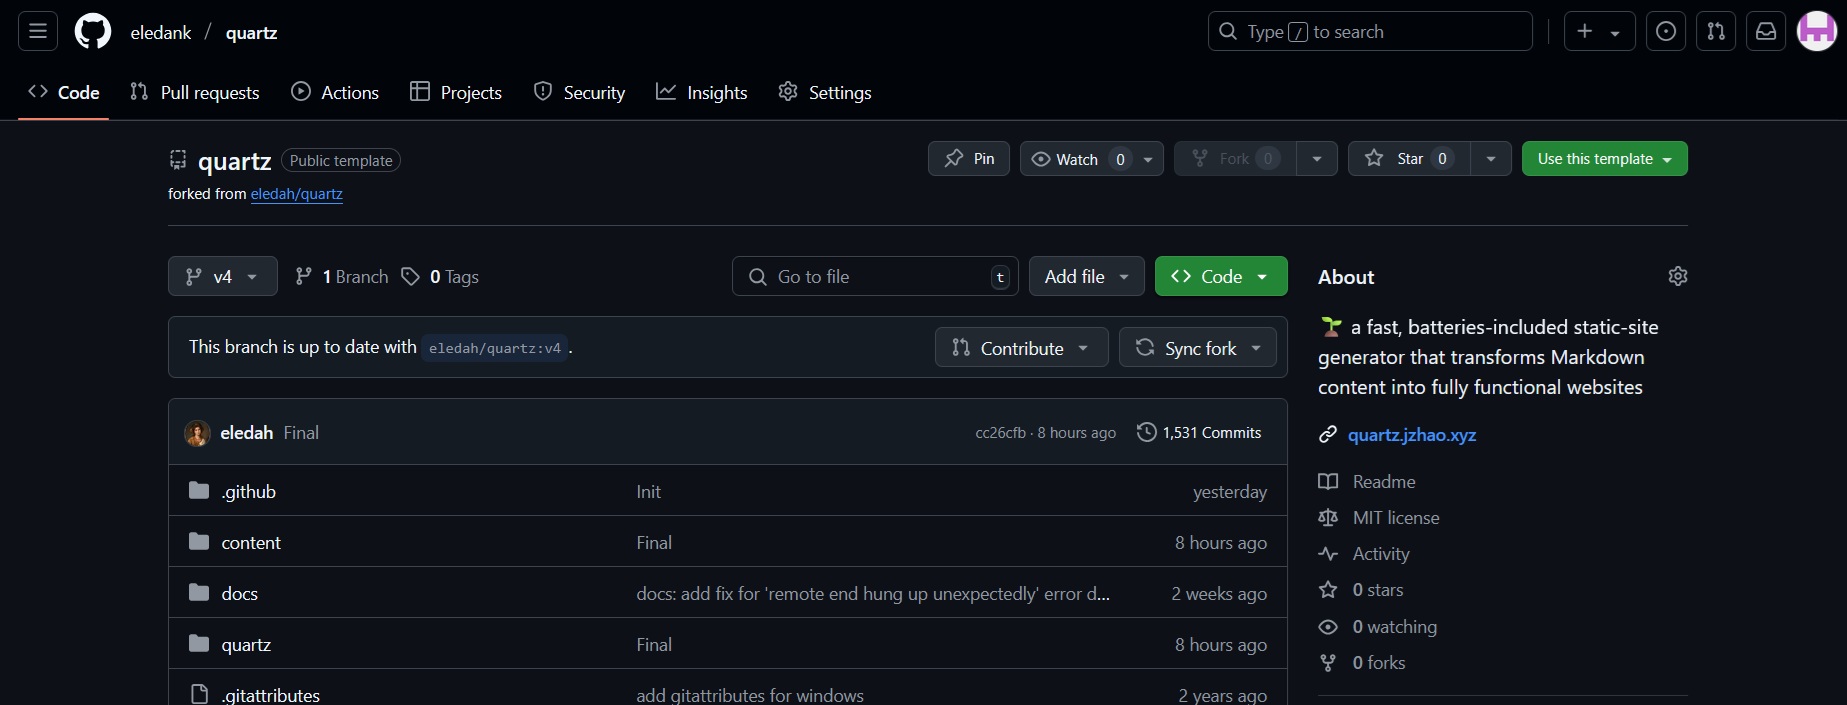Open the v4 branch selector dropdown
The width and height of the screenshot is (1847, 705).
pos(223,277)
